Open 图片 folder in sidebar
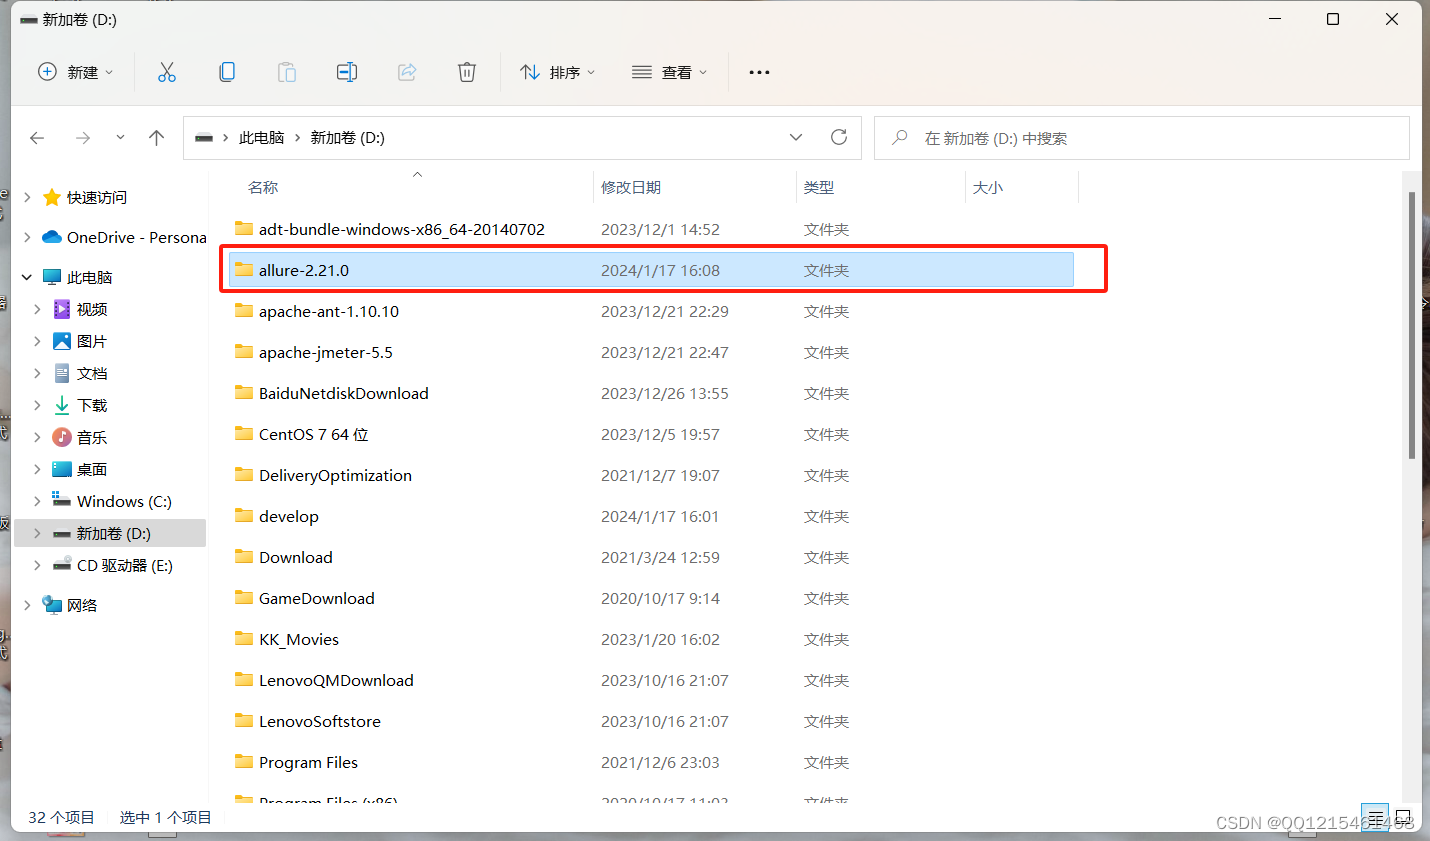 click(92, 341)
